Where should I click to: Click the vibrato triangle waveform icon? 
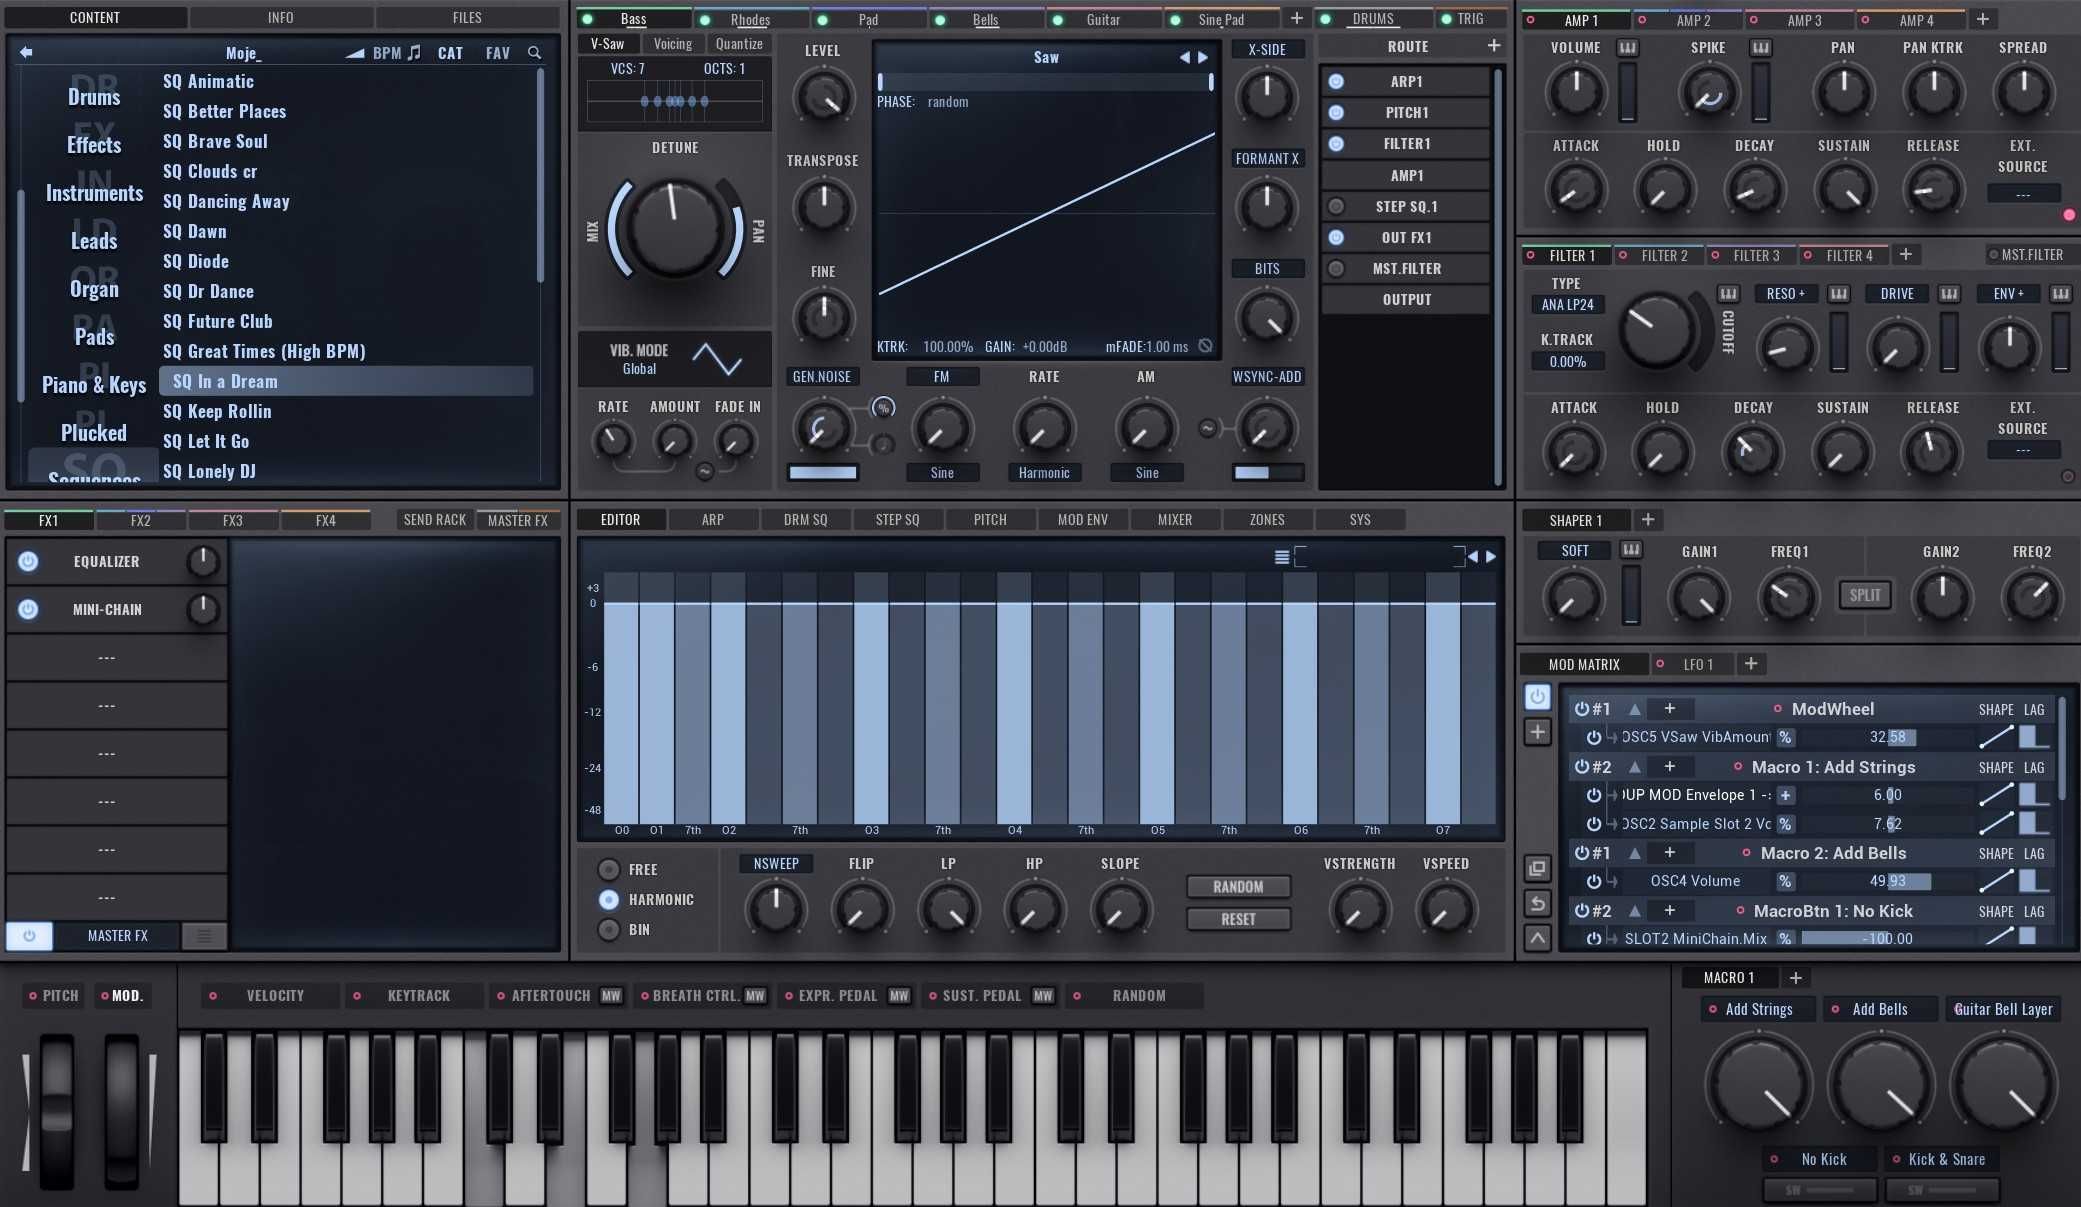coord(717,358)
